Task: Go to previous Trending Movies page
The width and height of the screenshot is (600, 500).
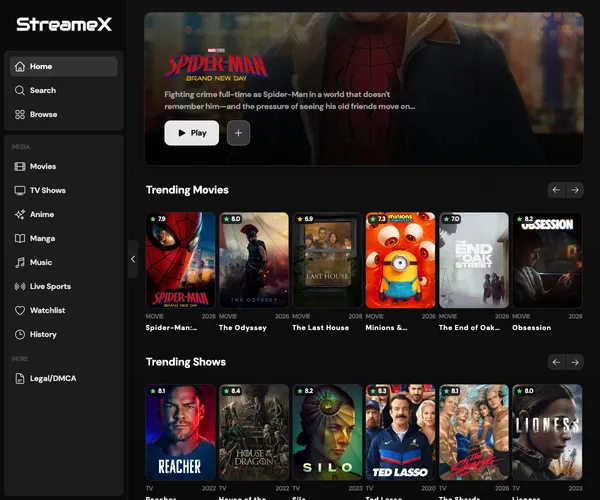Action: [x=556, y=190]
